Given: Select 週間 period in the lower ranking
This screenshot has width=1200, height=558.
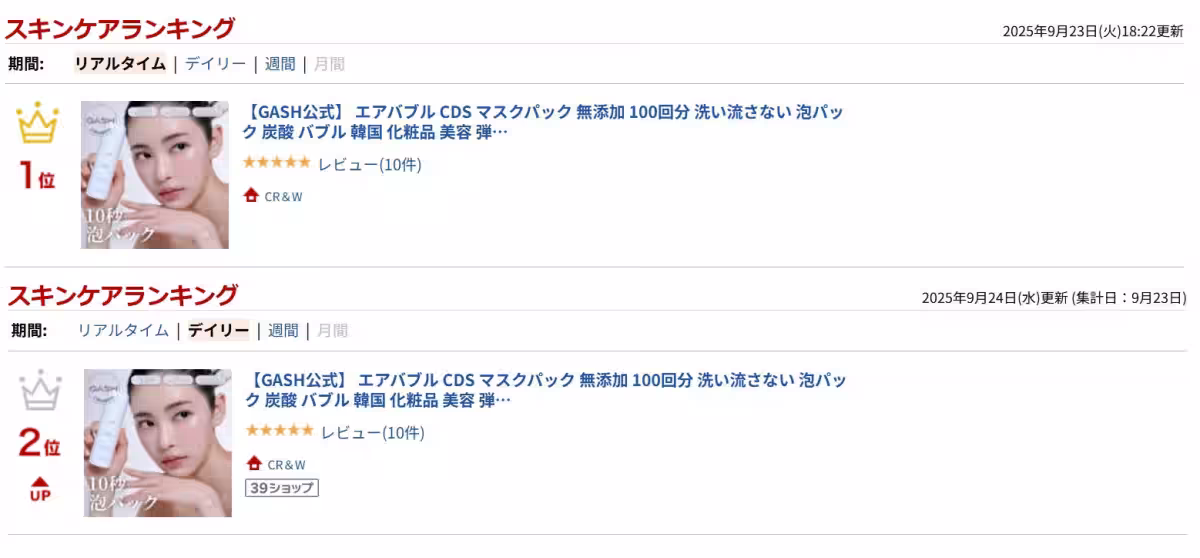Looking at the screenshot, I should coord(283,330).
